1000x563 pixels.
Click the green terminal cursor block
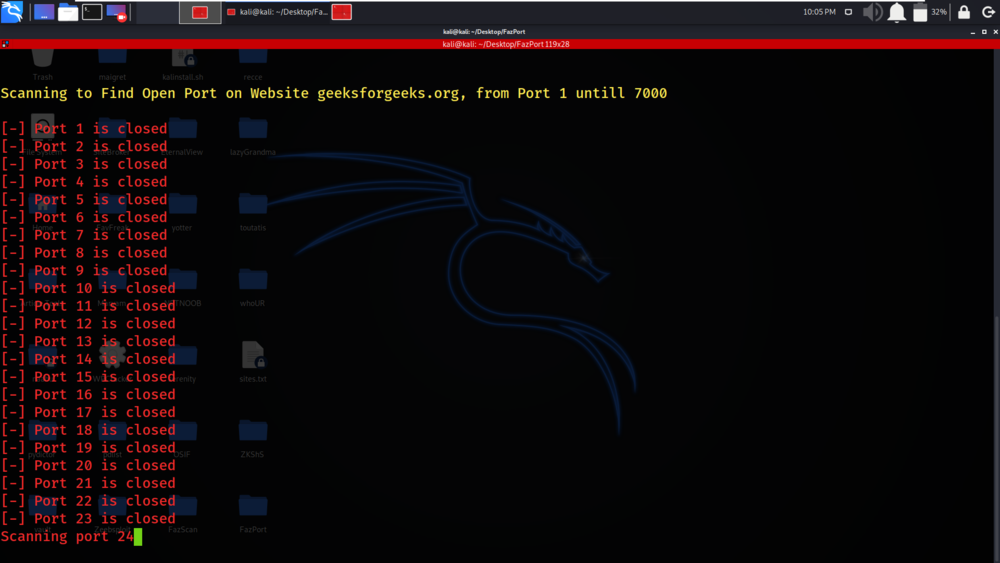tap(138, 537)
